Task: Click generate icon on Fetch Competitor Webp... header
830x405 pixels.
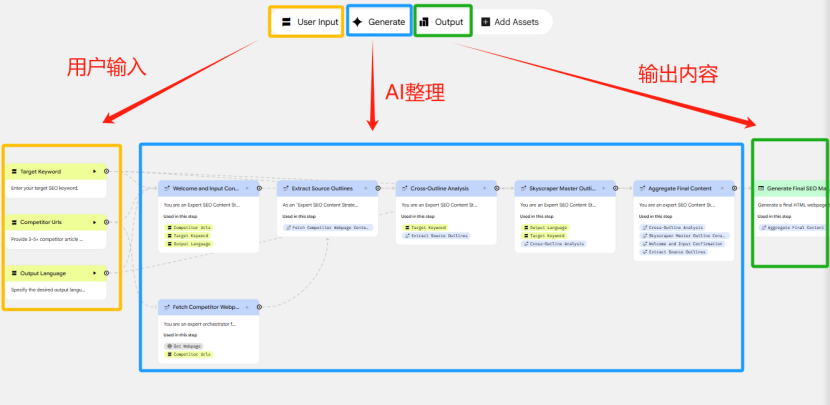Action: tap(167, 307)
